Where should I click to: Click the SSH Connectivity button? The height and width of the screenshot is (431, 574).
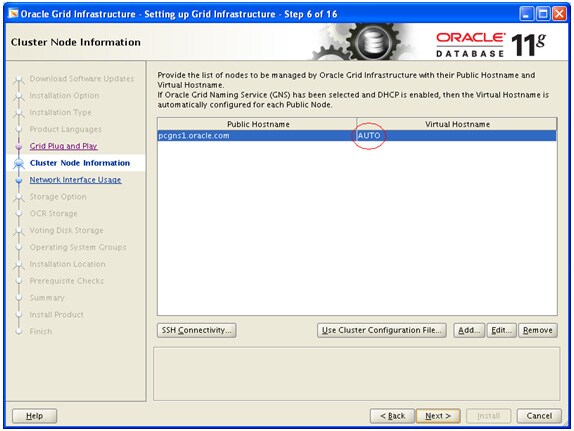click(197, 330)
